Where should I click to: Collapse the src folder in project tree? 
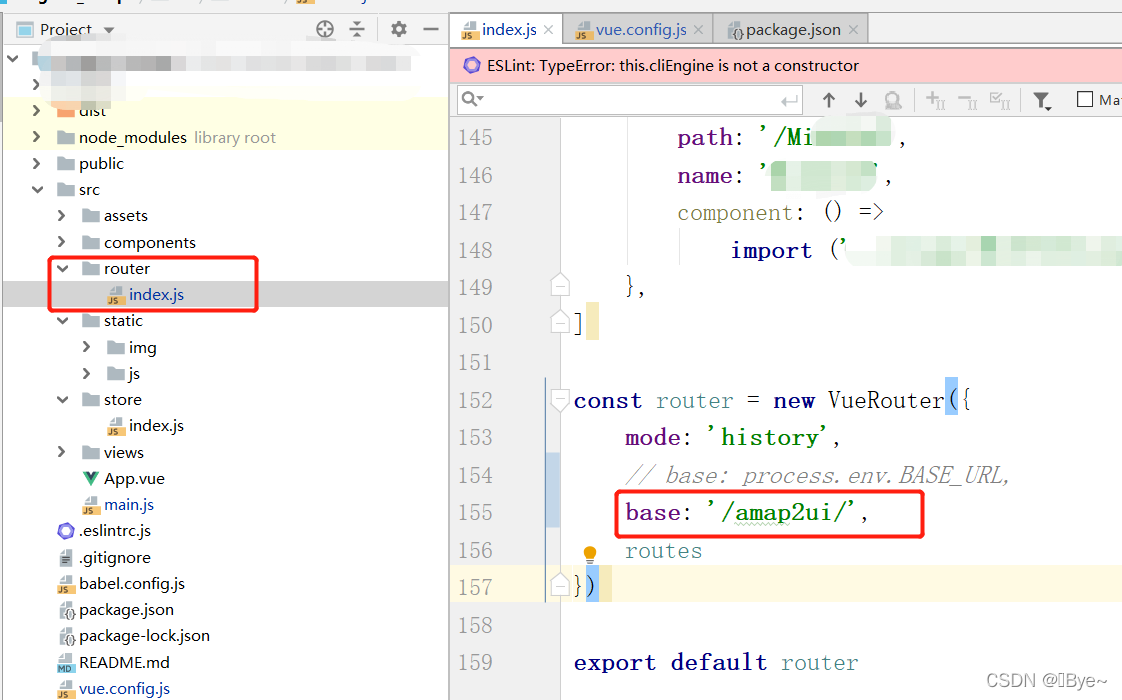pos(38,188)
